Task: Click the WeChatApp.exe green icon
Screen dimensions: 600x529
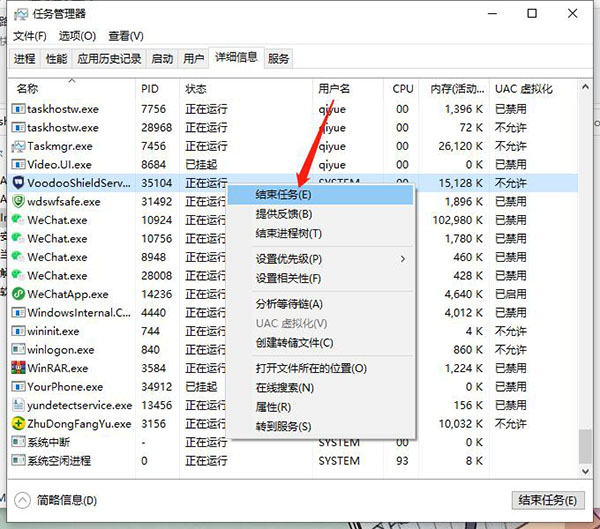Action: [x=18, y=294]
